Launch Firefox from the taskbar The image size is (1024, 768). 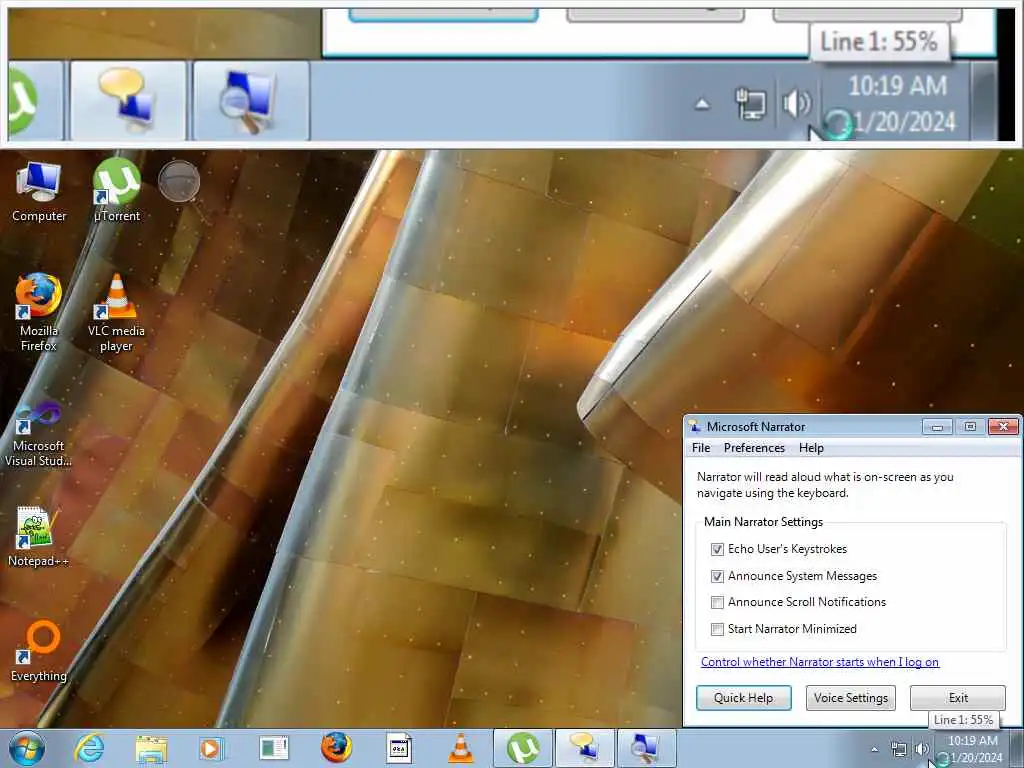(x=336, y=748)
